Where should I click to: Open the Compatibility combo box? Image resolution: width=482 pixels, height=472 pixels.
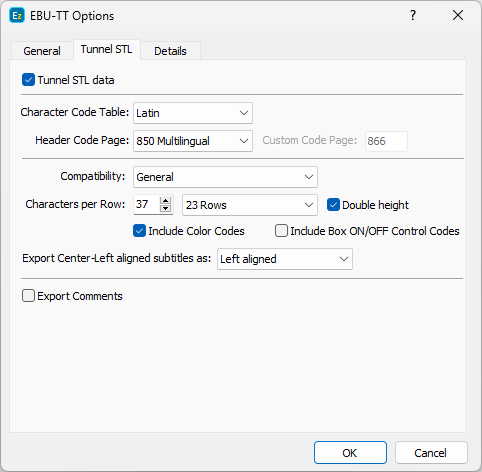pos(225,177)
